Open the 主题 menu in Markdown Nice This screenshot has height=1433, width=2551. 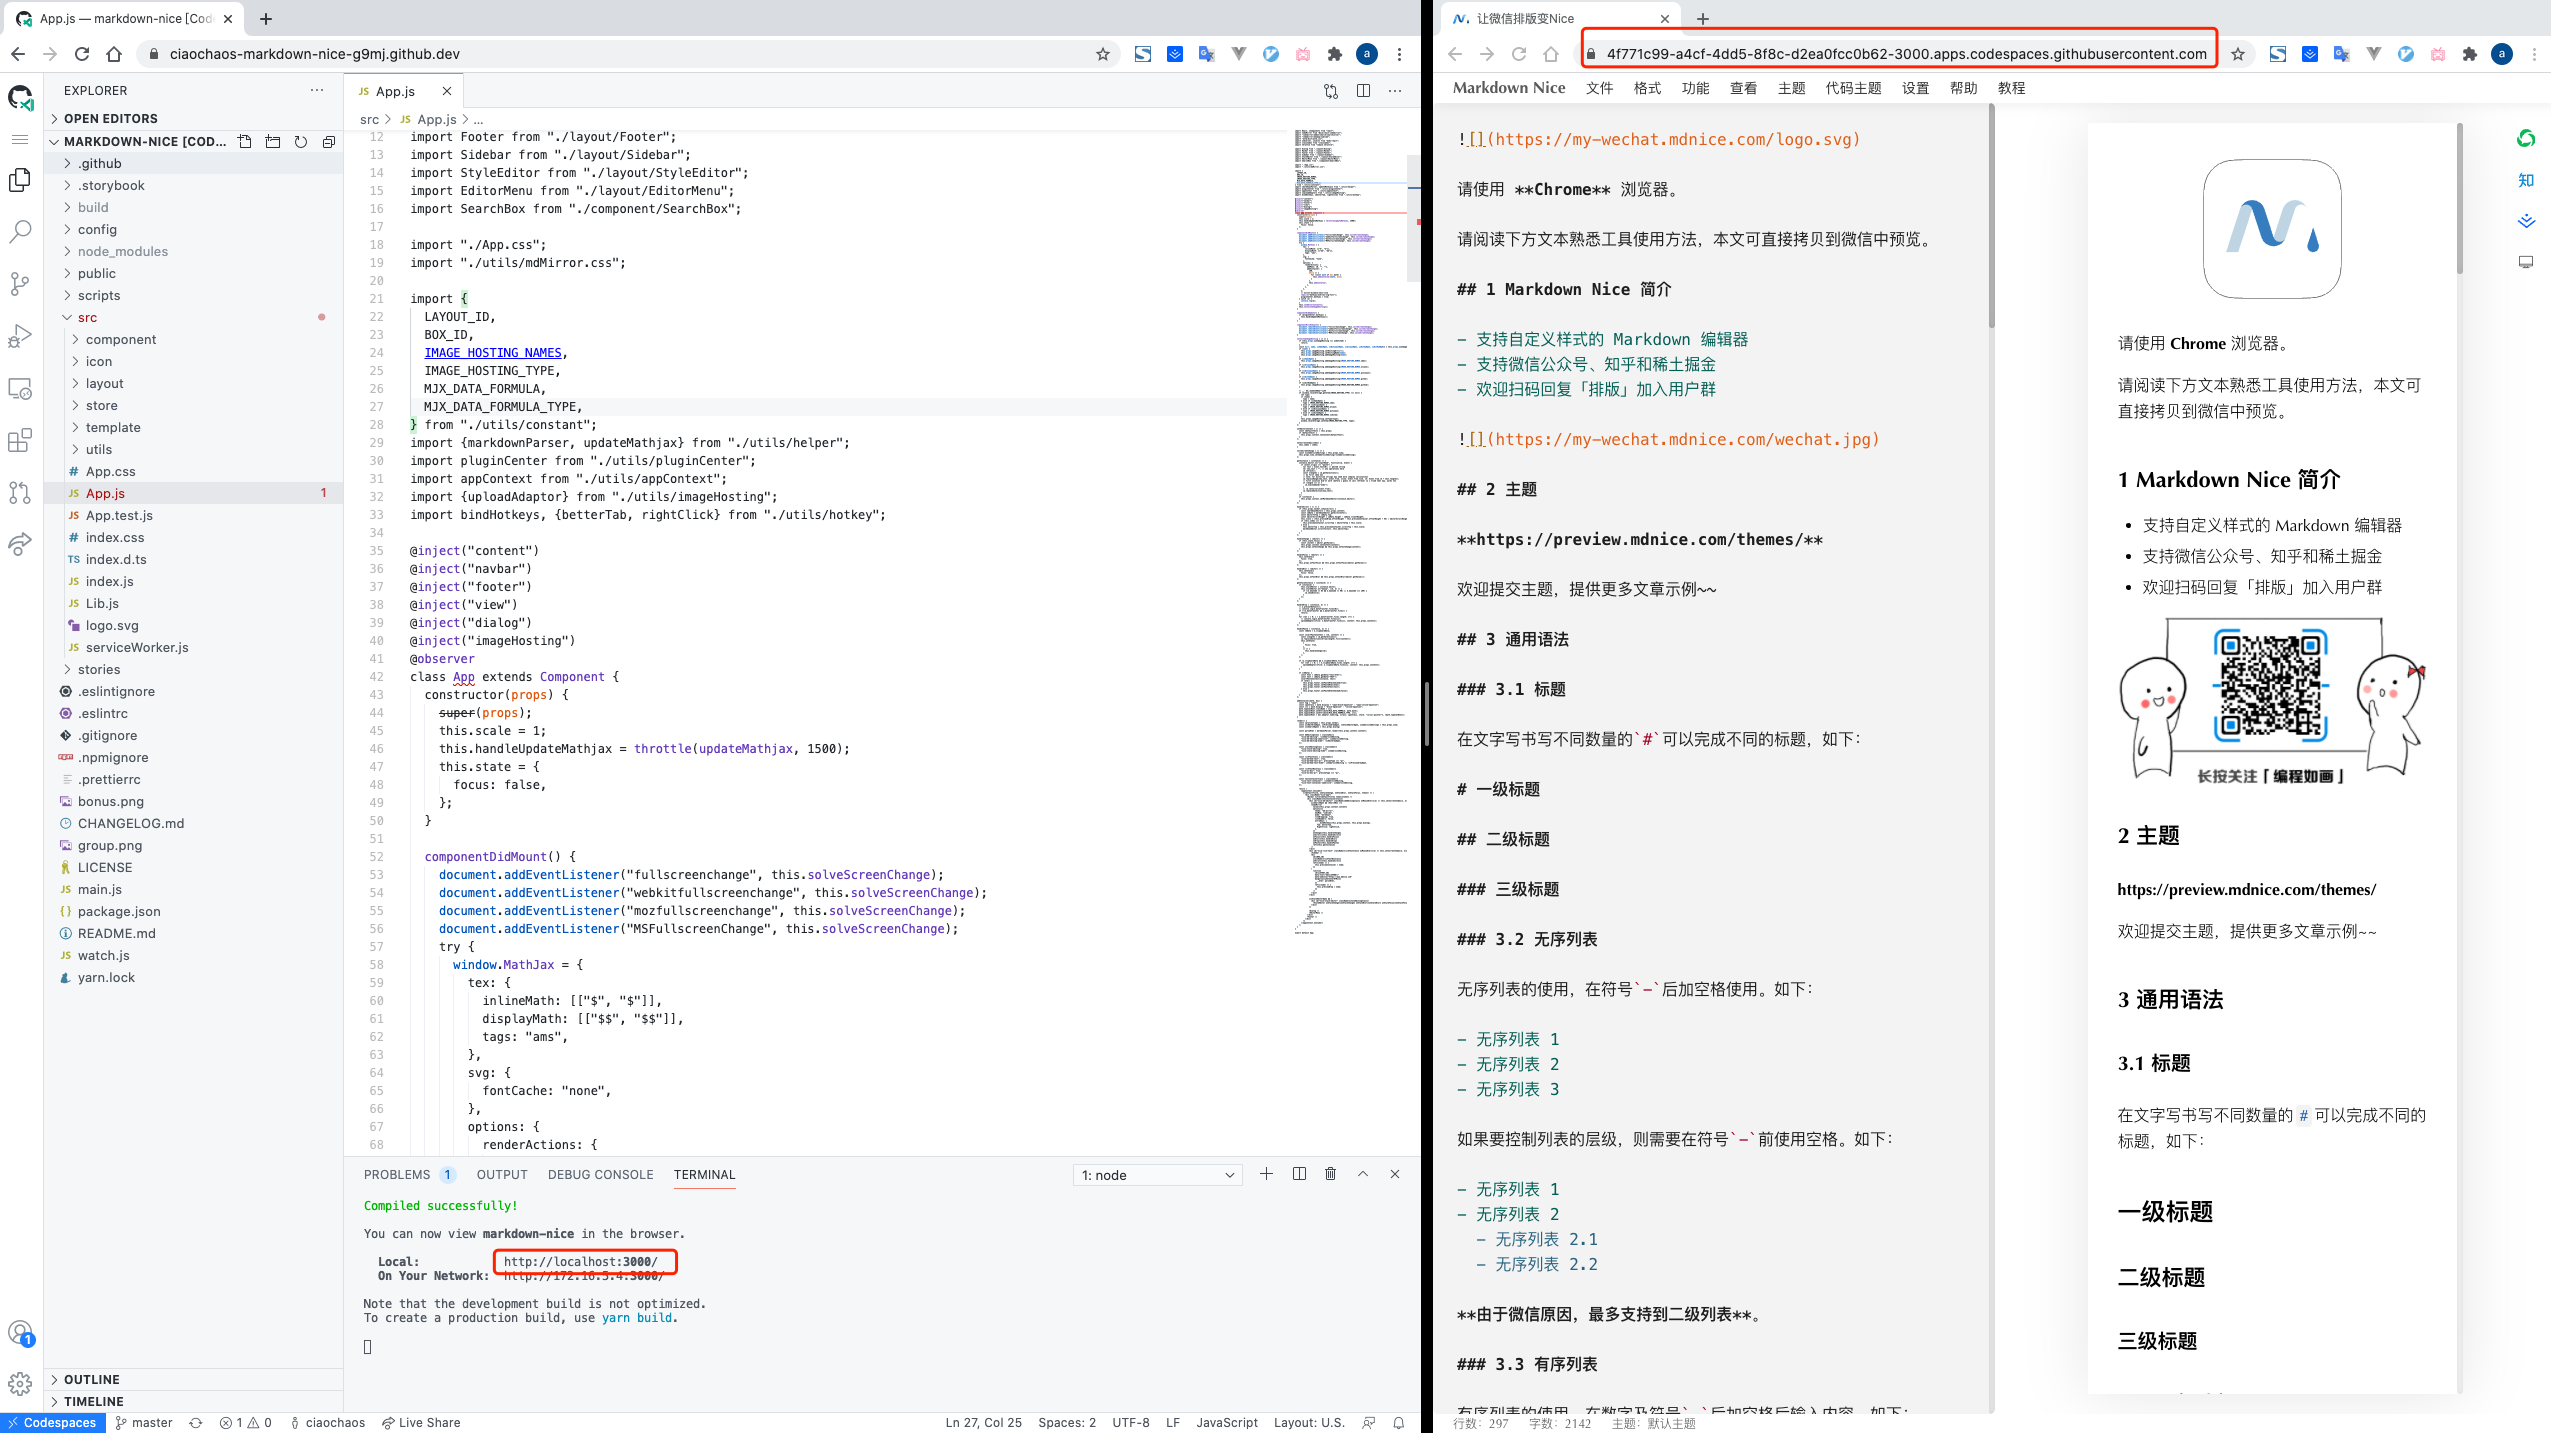point(1791,88)
